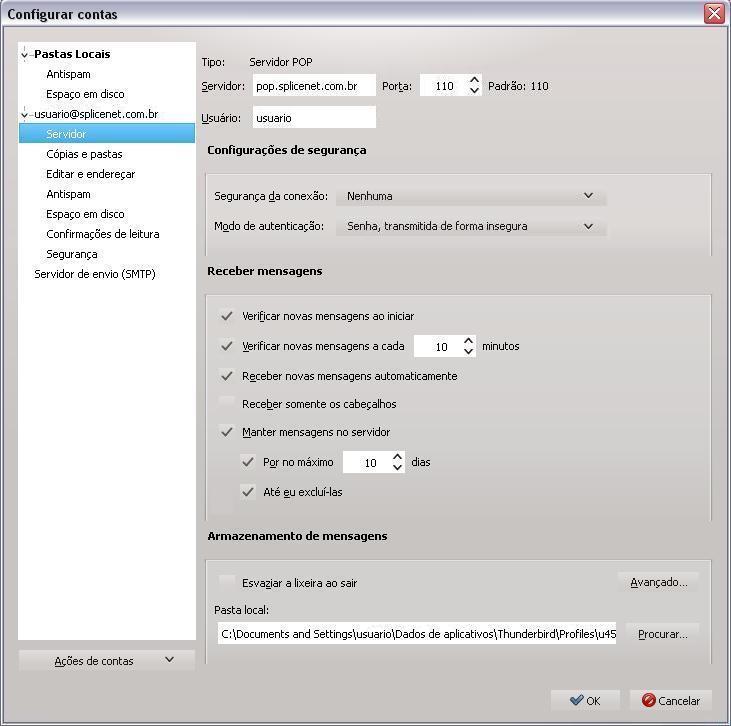731x726 pixels.
Task: Select the Pastas Locais tree item
Action: click(x=72, y=54)
